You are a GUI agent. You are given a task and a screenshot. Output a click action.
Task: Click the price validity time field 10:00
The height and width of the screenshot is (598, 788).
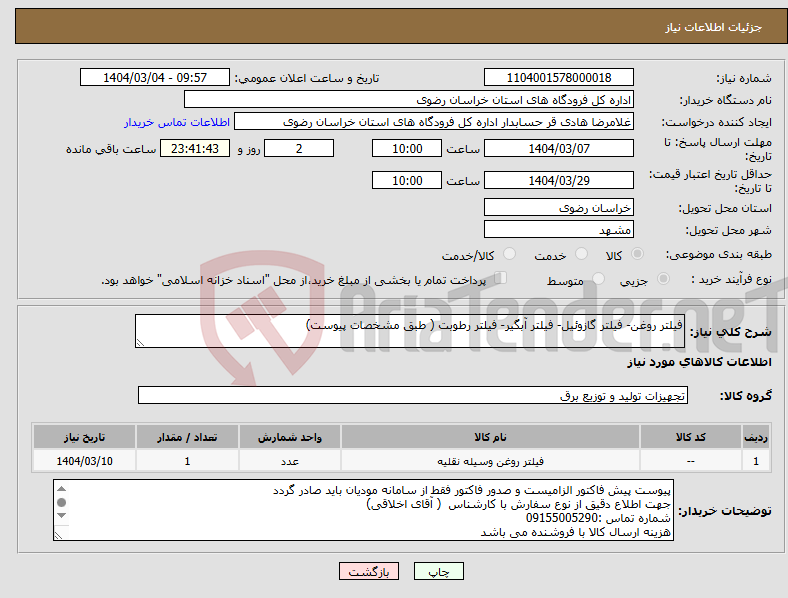407,180
